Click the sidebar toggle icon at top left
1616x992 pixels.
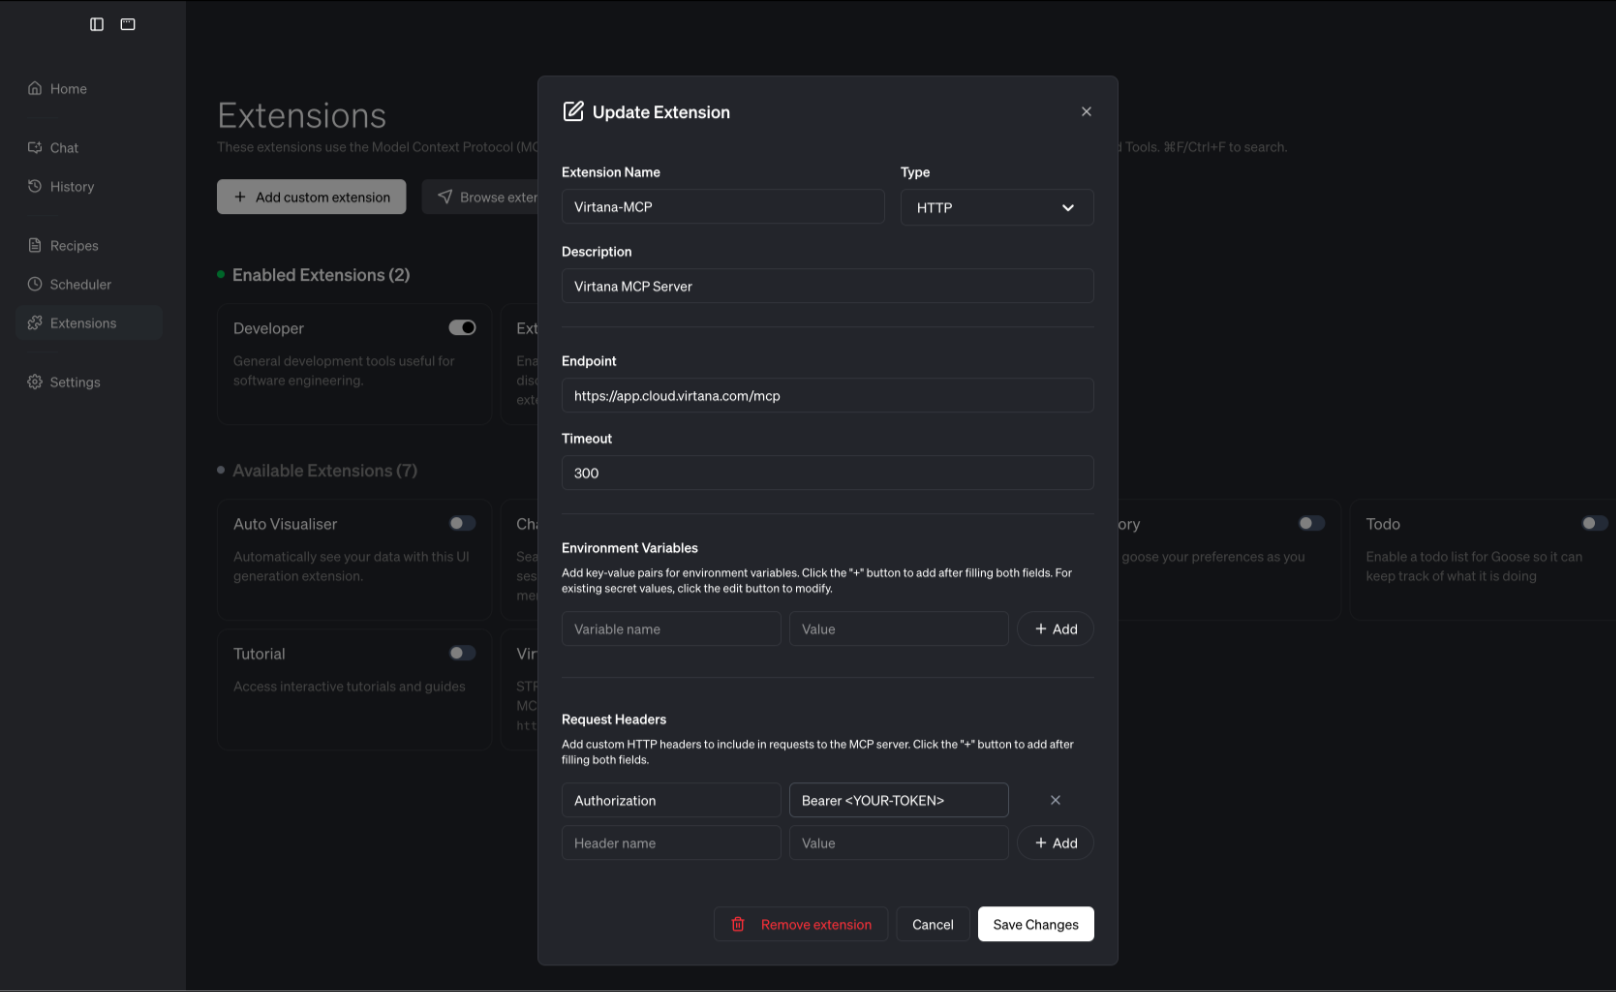(x=97, y=24)
